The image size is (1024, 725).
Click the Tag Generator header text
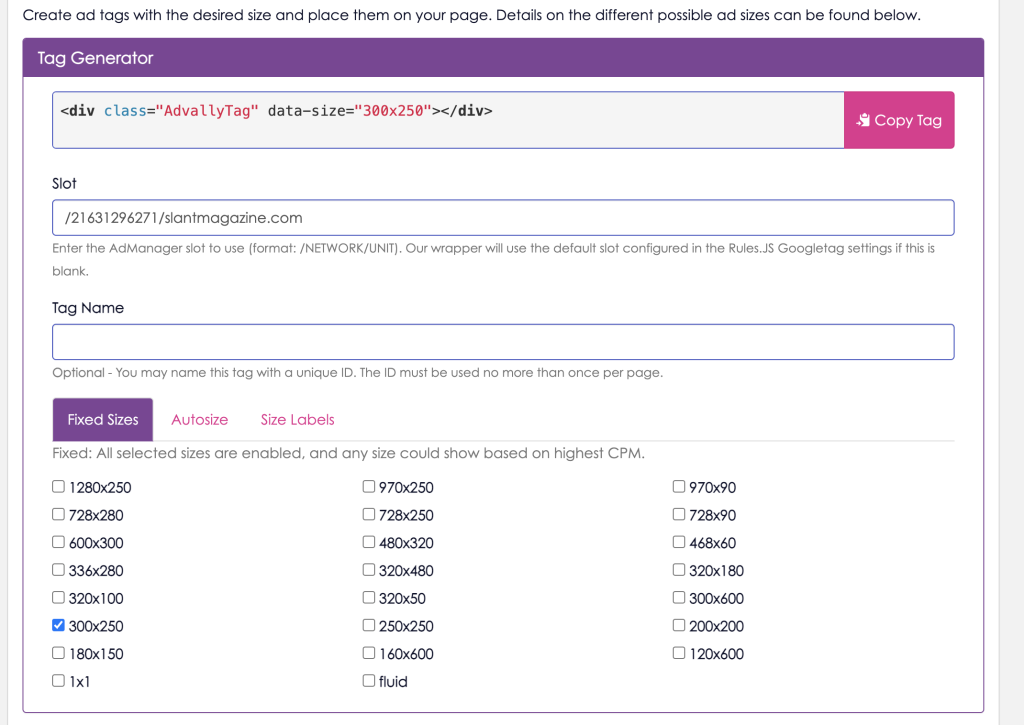(x=95, y=58)
